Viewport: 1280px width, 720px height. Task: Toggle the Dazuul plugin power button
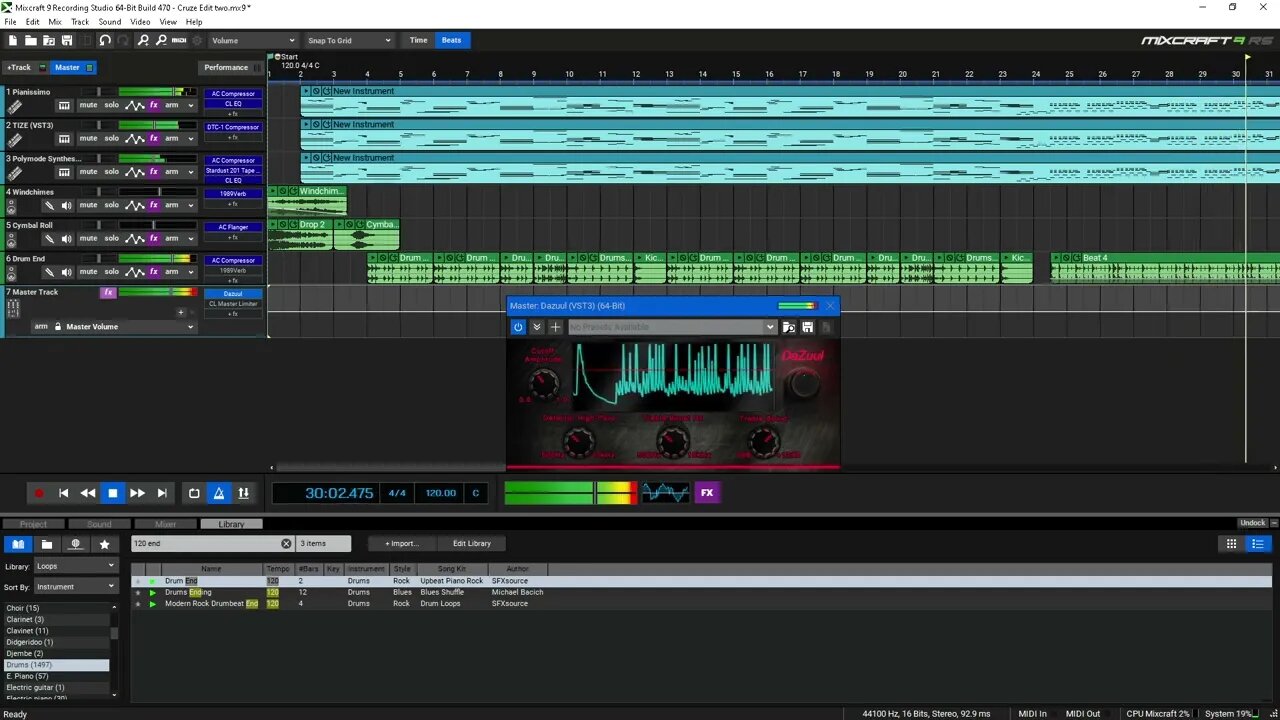(518, 327)
